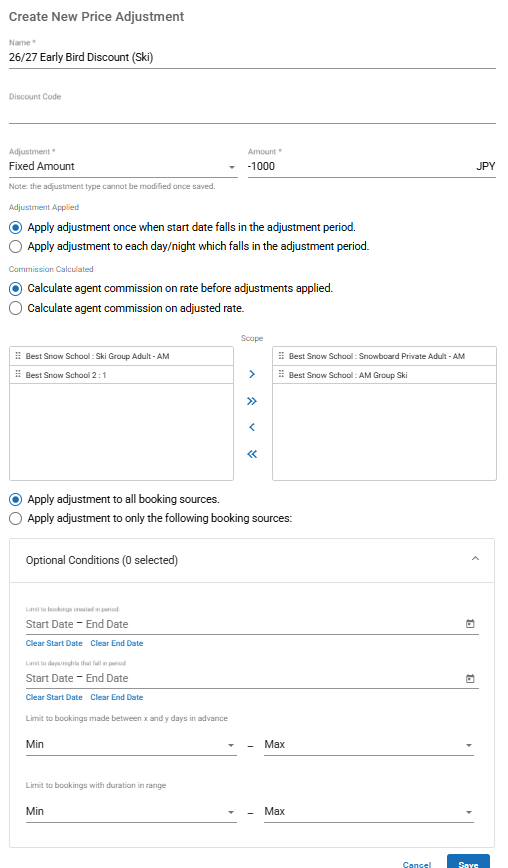Click drag handle of Snowboard Private Adult - AM
The height and width of the screenshot is (868, 508).
[281, 356]
